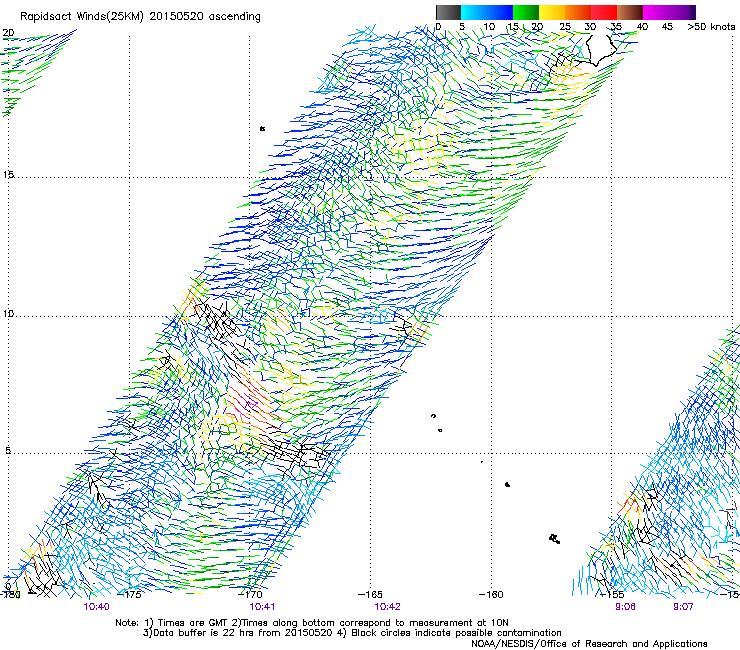Click the latitude label '5' on left axis
740x650 pixels.
pos(8,451)
